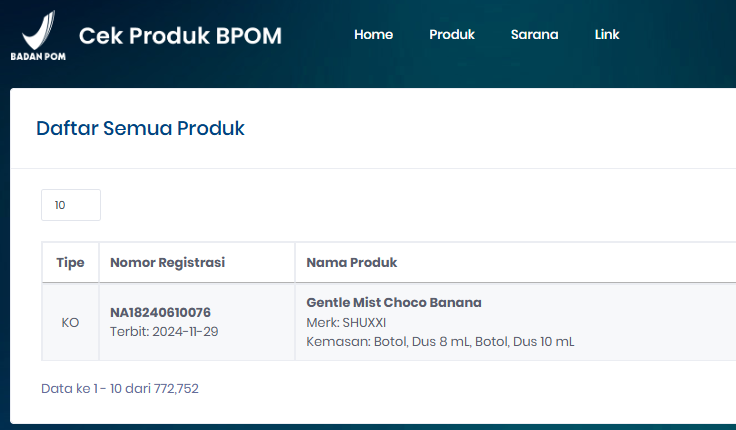Click the total count 772,752
This screenshot has width=736, height=430.
[x=176, y=388]
